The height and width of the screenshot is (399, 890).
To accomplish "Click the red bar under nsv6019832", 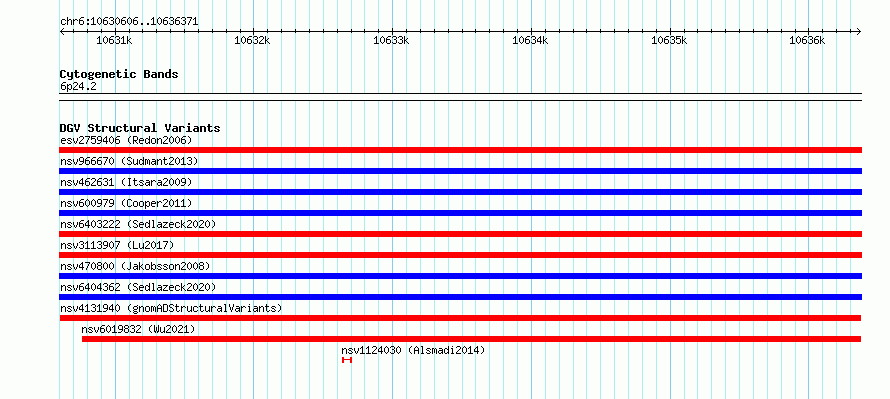I will point(472,339).
